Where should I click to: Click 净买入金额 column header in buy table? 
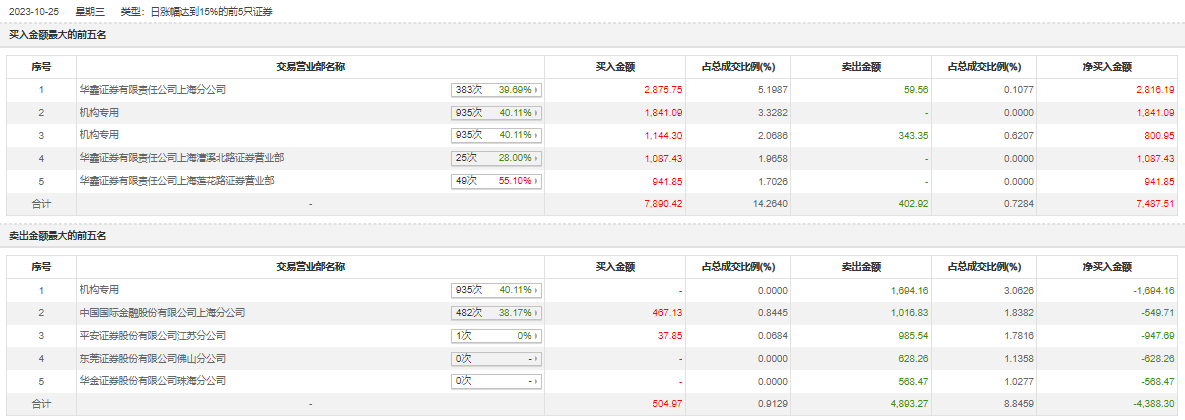1106,67
